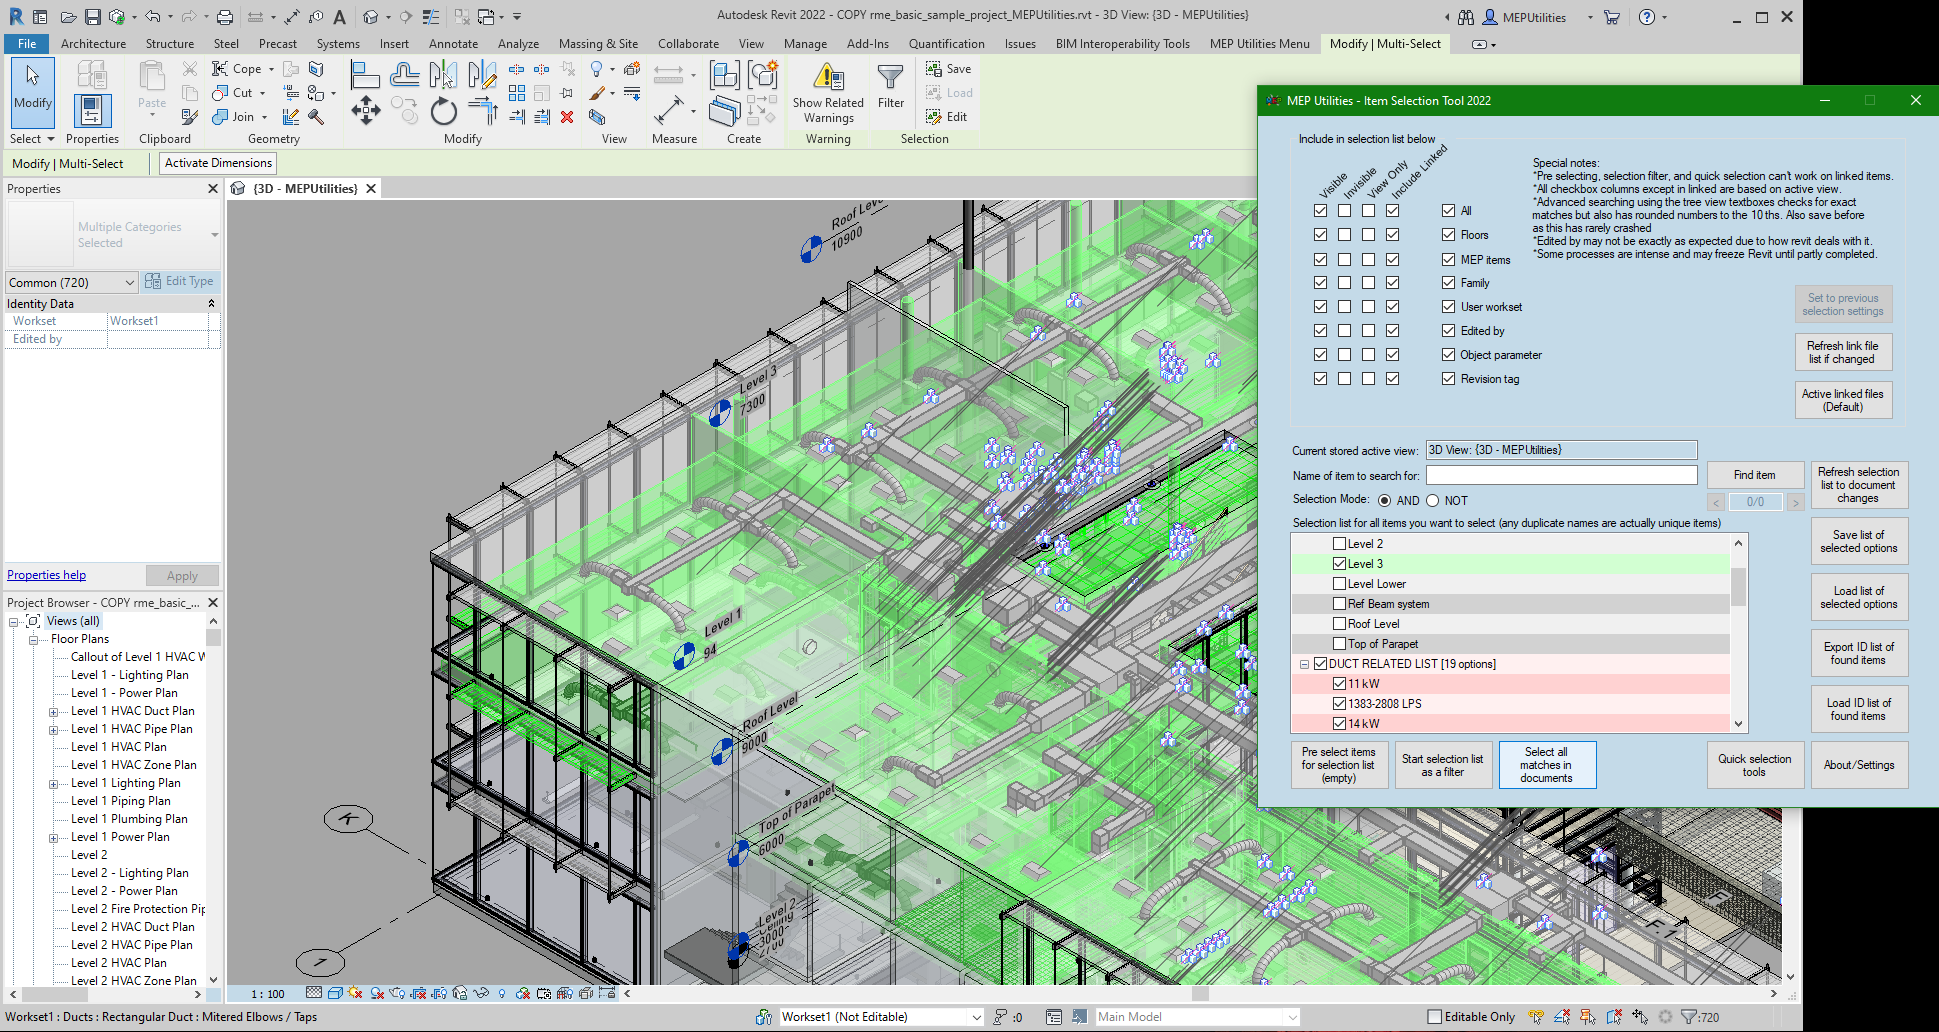The image size is (1939, 1032).
Task: Open the Workset1 (Not Editable) dropdown
Action: 976,1017
